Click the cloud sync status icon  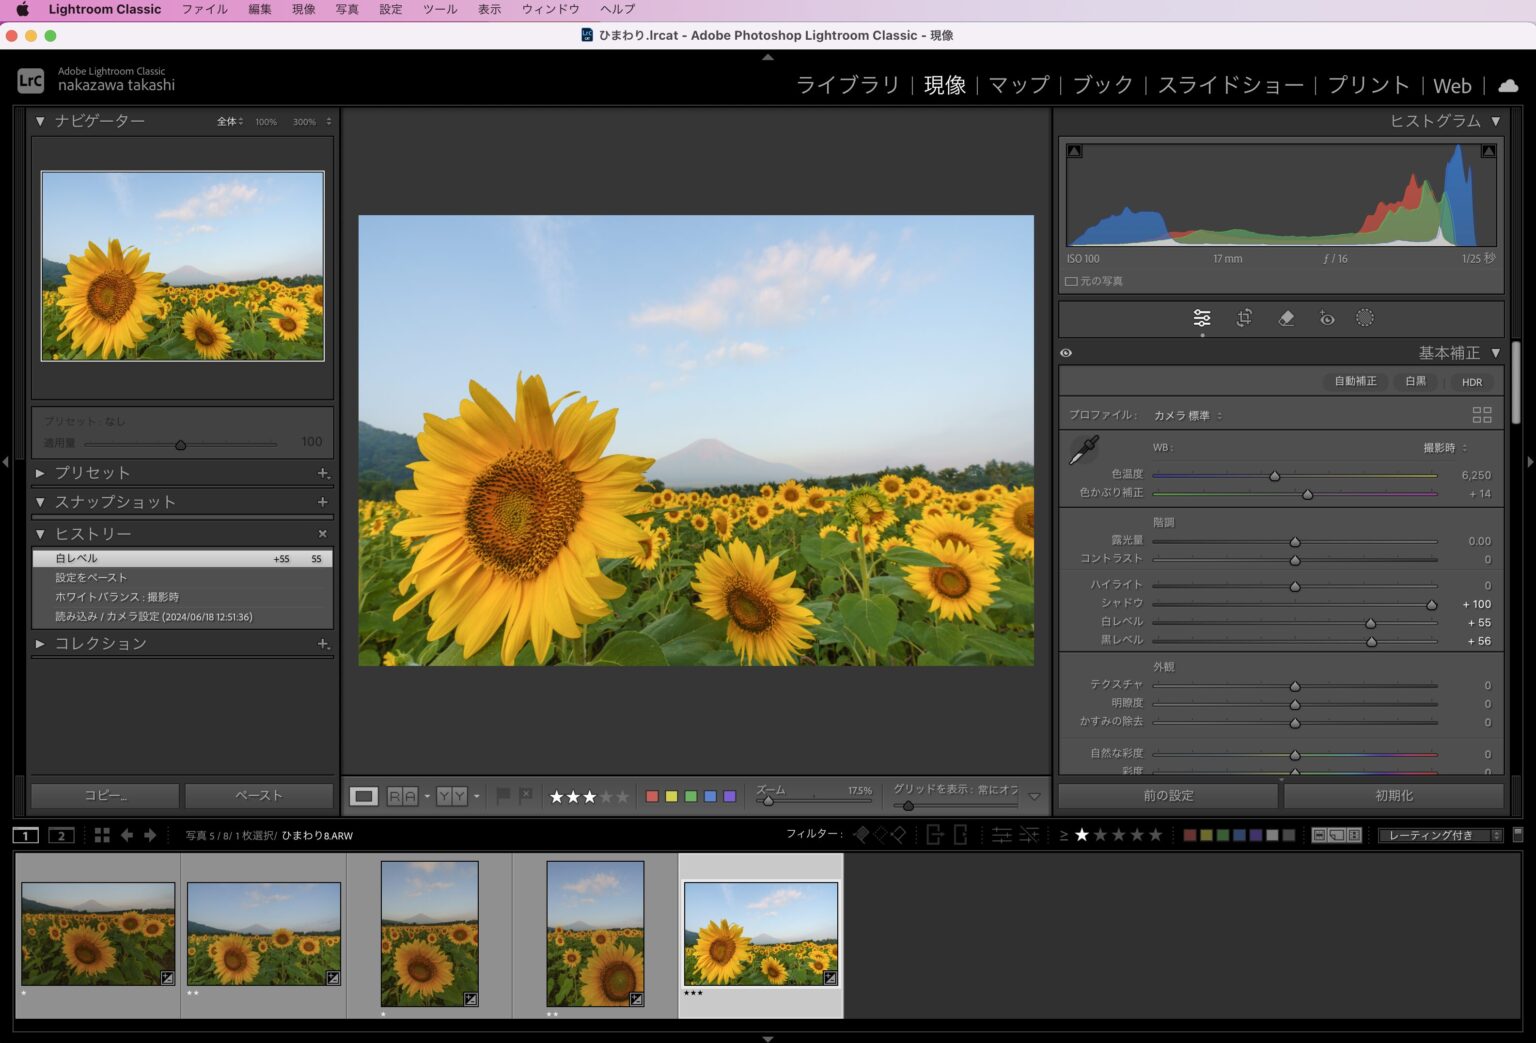(1508, 86)
